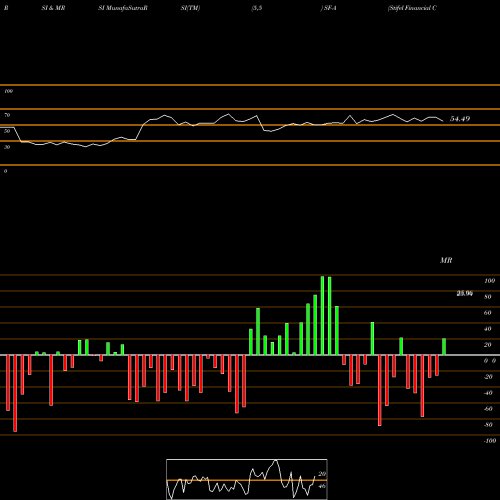
Task: Click the 50 level label on RSI axis
Action: coord(7,131)
